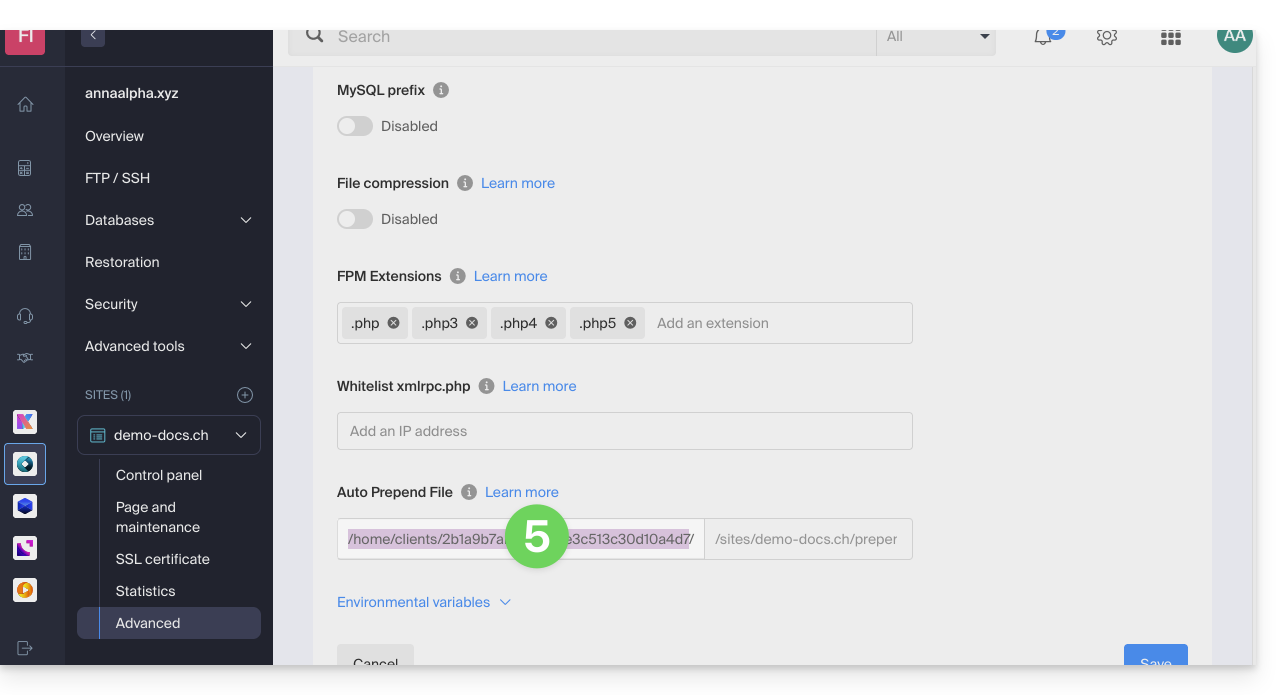The width and height of the screenshot is (1286, 695).
Task: Click the info icon beside MySQL prefix
Action: point(441,90)
